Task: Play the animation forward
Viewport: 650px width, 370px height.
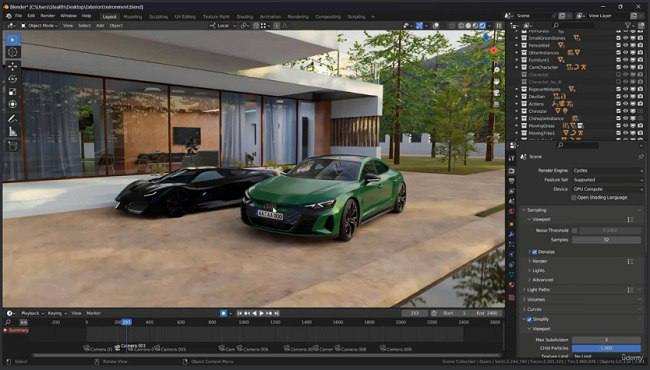Action: click(262, 314)
